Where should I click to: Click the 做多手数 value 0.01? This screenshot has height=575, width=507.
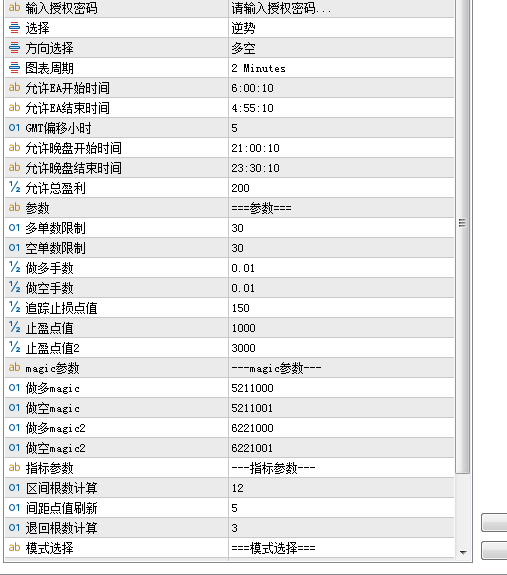tap(341, 268)
